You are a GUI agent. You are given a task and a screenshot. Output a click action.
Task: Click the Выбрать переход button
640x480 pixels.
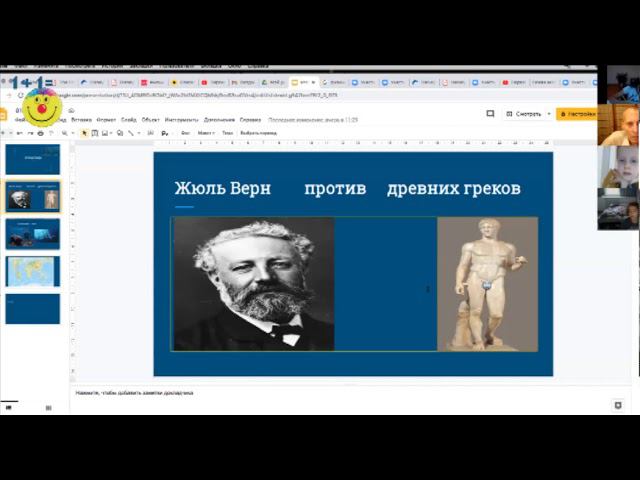click(x=258, y=133)
